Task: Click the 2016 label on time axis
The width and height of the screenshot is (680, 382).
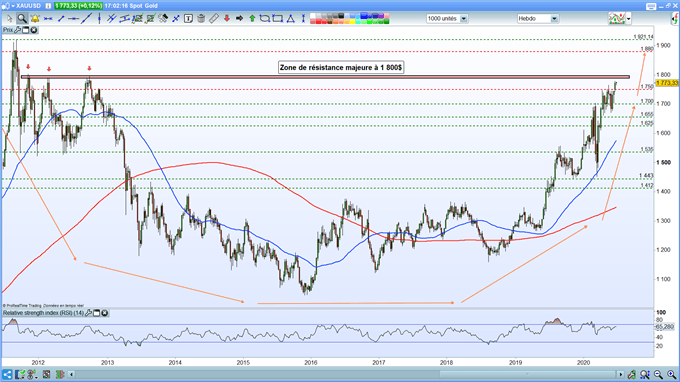Action: pyautogui.click(x=311, y=362)
